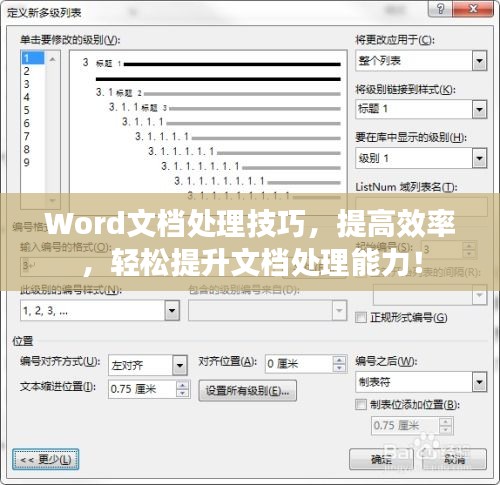Increase the 对齐位置 value with up arrow
This screenshot has width=500, height=485.
(x=339, y=360)
